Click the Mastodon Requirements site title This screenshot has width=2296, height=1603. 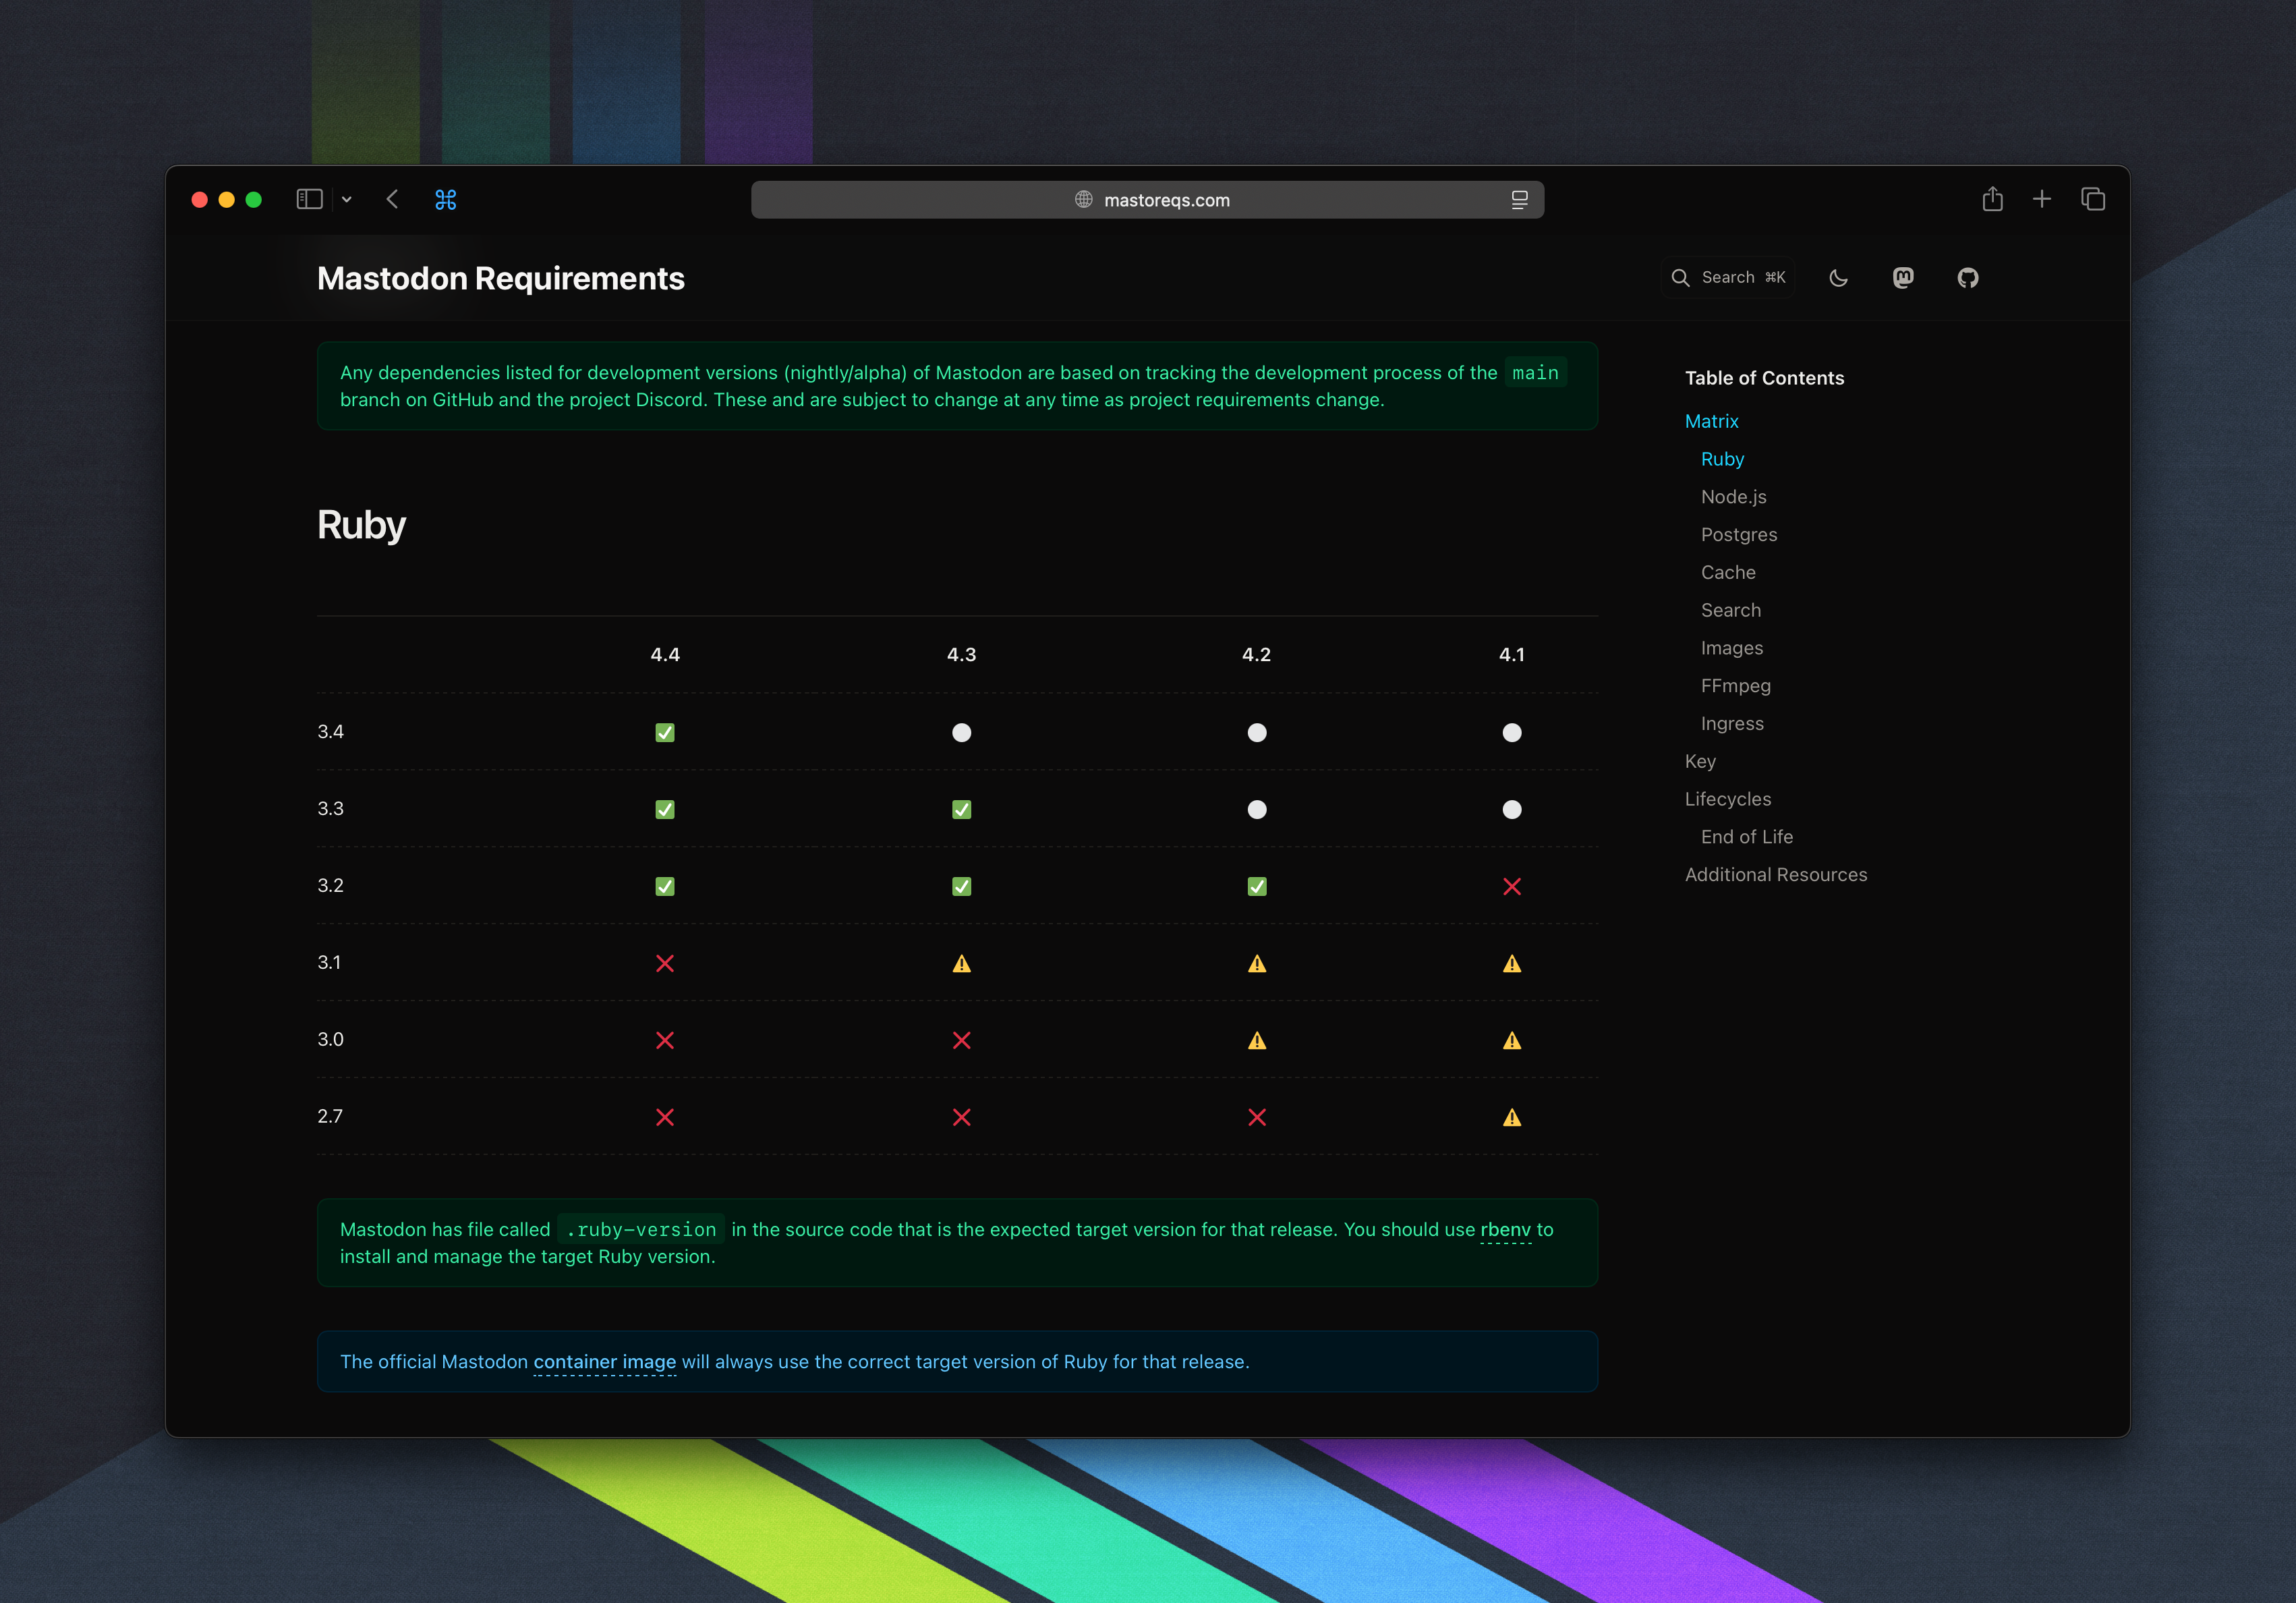coord(500,278)
